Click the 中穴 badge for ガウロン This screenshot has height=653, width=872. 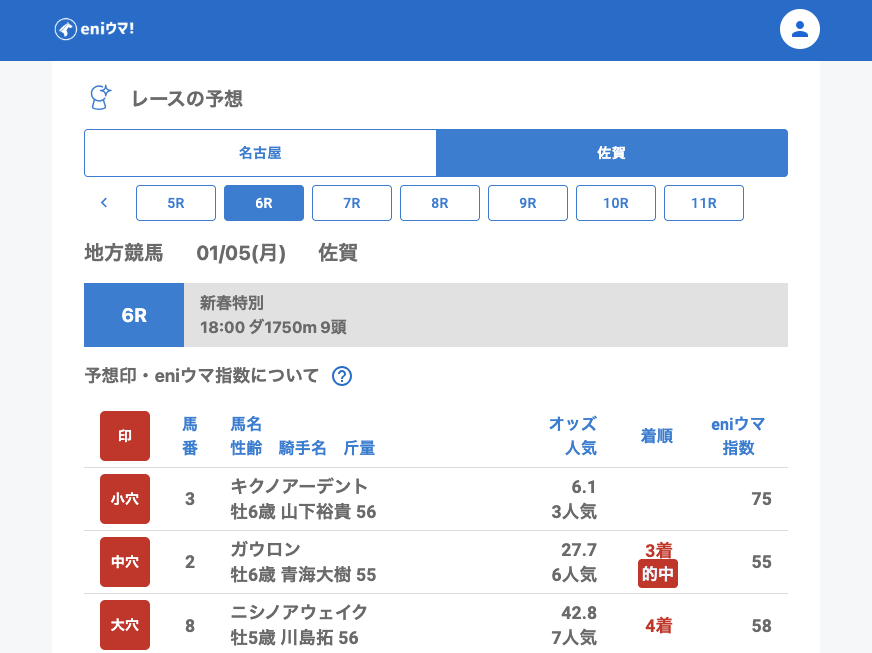[x=125, y=562]
